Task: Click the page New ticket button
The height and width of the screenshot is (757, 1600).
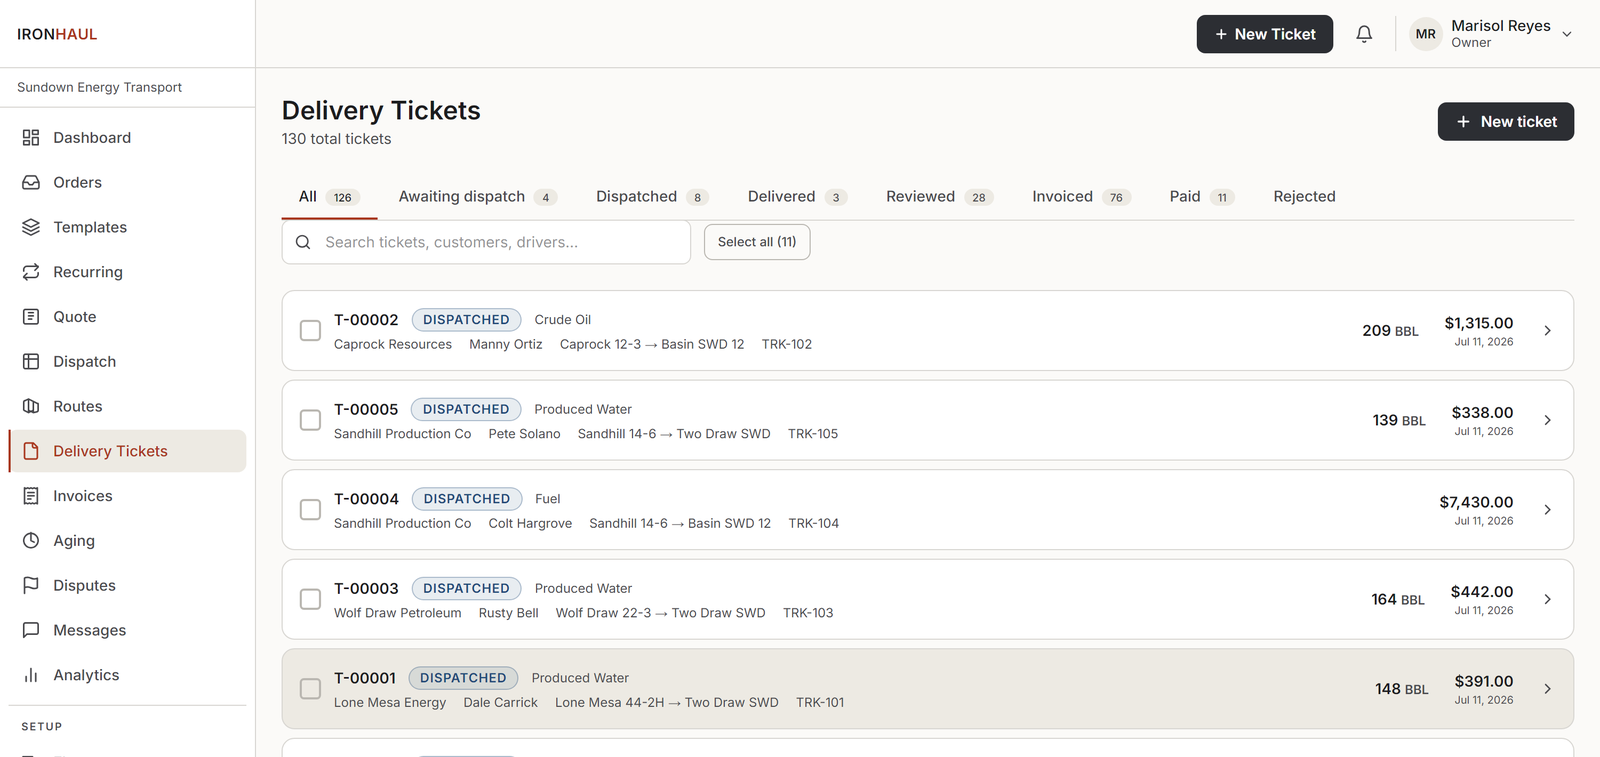Action: 1506,122
